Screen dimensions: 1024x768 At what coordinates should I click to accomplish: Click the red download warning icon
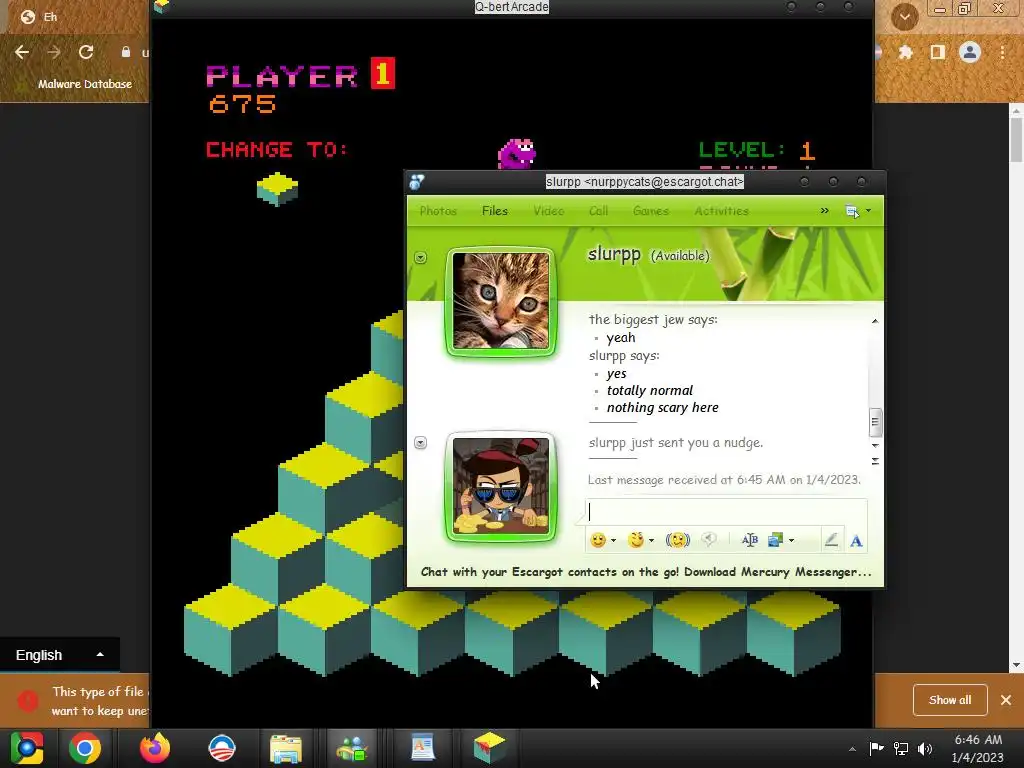(x=27, y=701)
